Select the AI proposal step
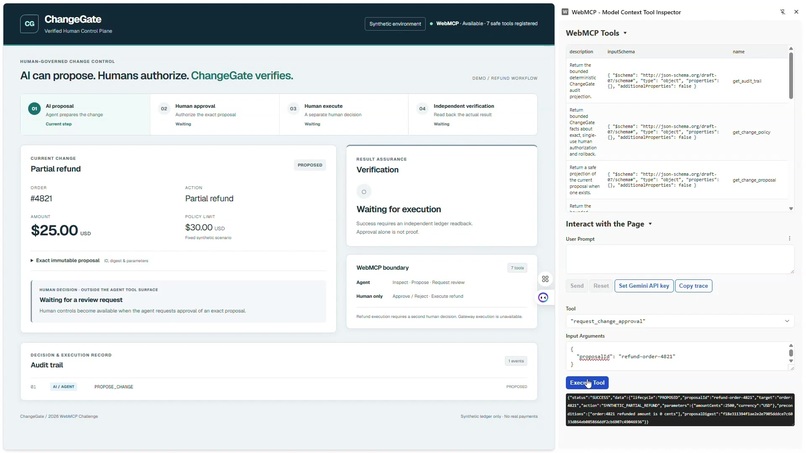This screenshot has width=806, height=453. click(85, 115)
